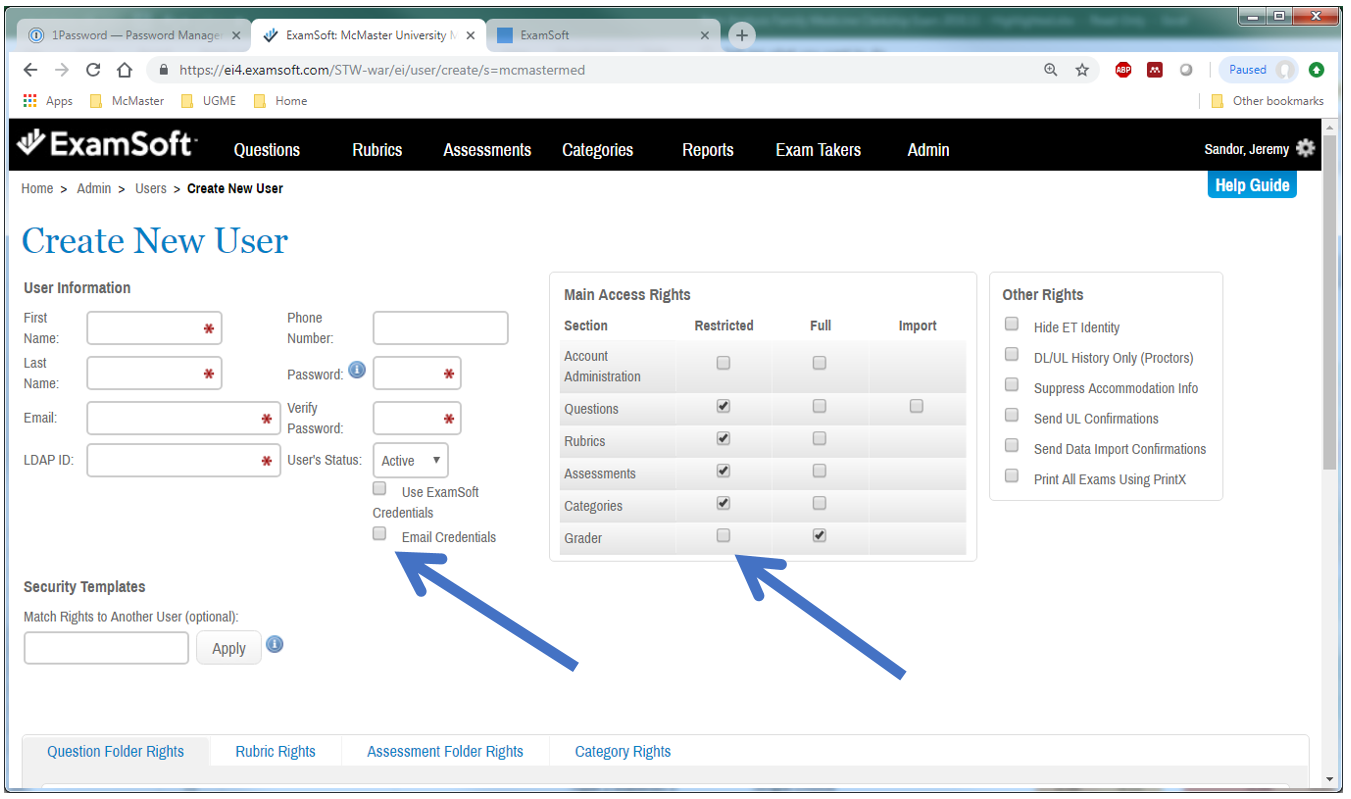
Task: Uncheck Restricted for Questions
Action: 723,406
